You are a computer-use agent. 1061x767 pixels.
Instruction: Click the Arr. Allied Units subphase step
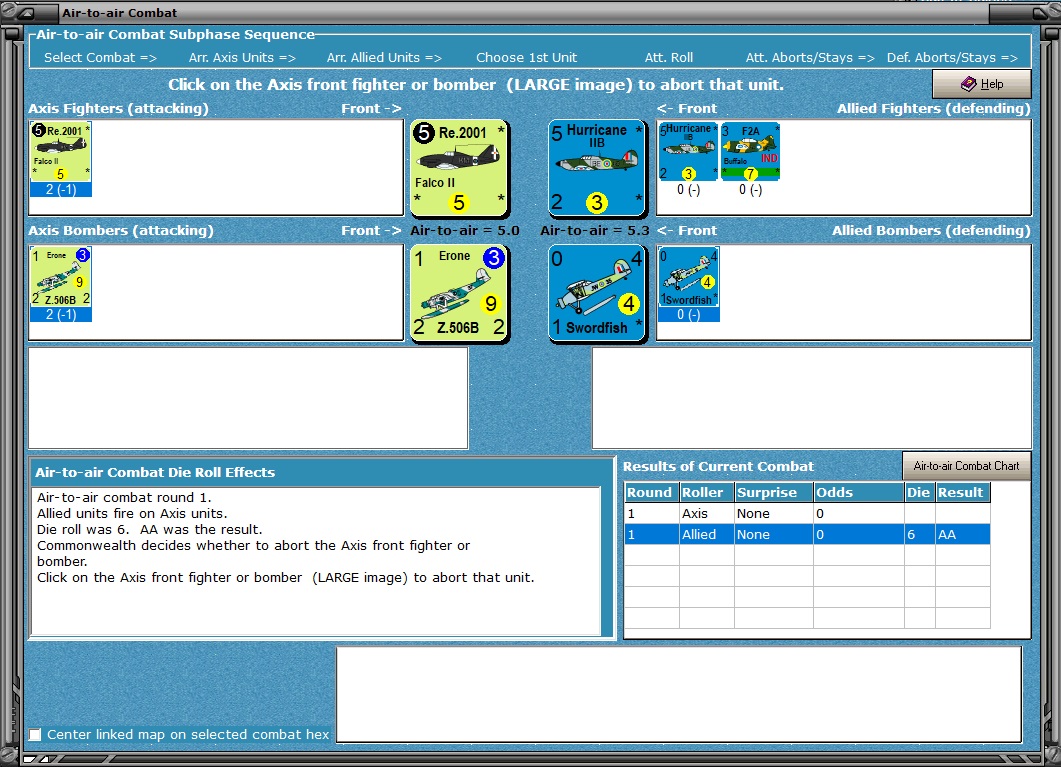[384, 57]
